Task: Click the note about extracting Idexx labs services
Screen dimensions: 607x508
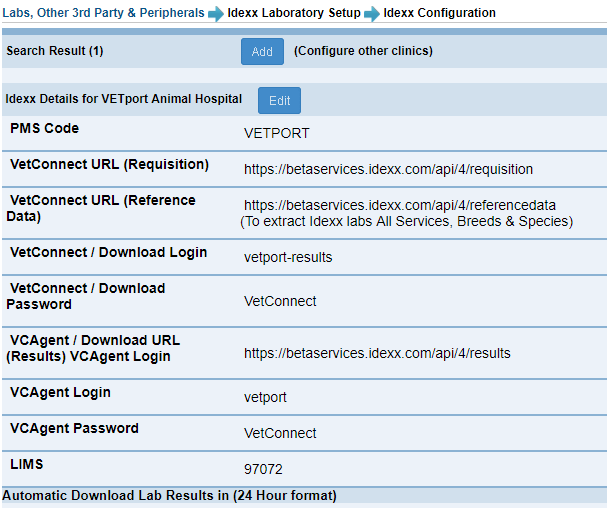Action: point(406,221)
